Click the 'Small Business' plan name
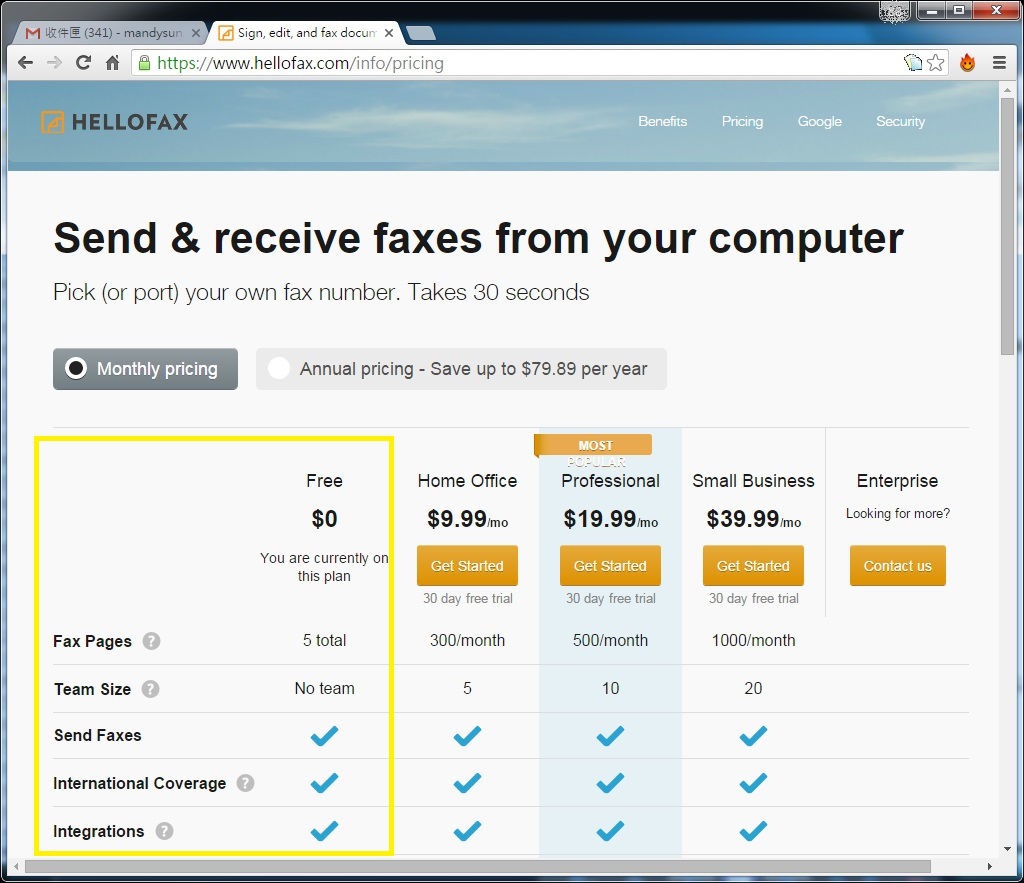Screen dimensions: 1024x883 [x=753, y=481]
